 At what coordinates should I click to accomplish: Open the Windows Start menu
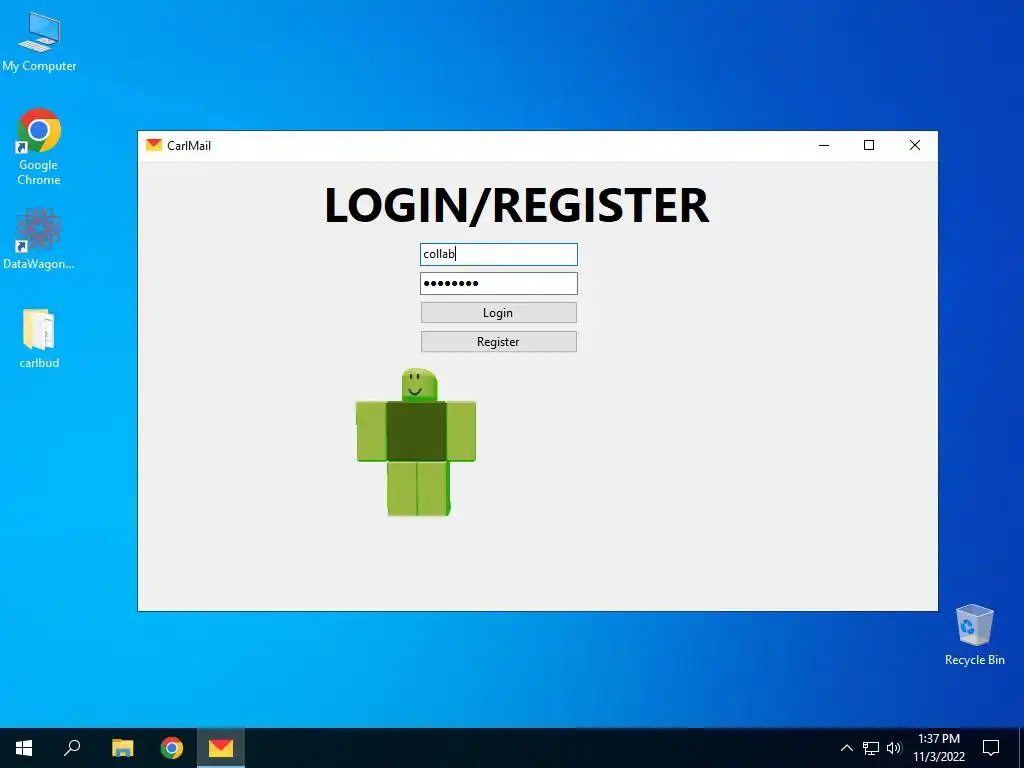tap(24, 748)
